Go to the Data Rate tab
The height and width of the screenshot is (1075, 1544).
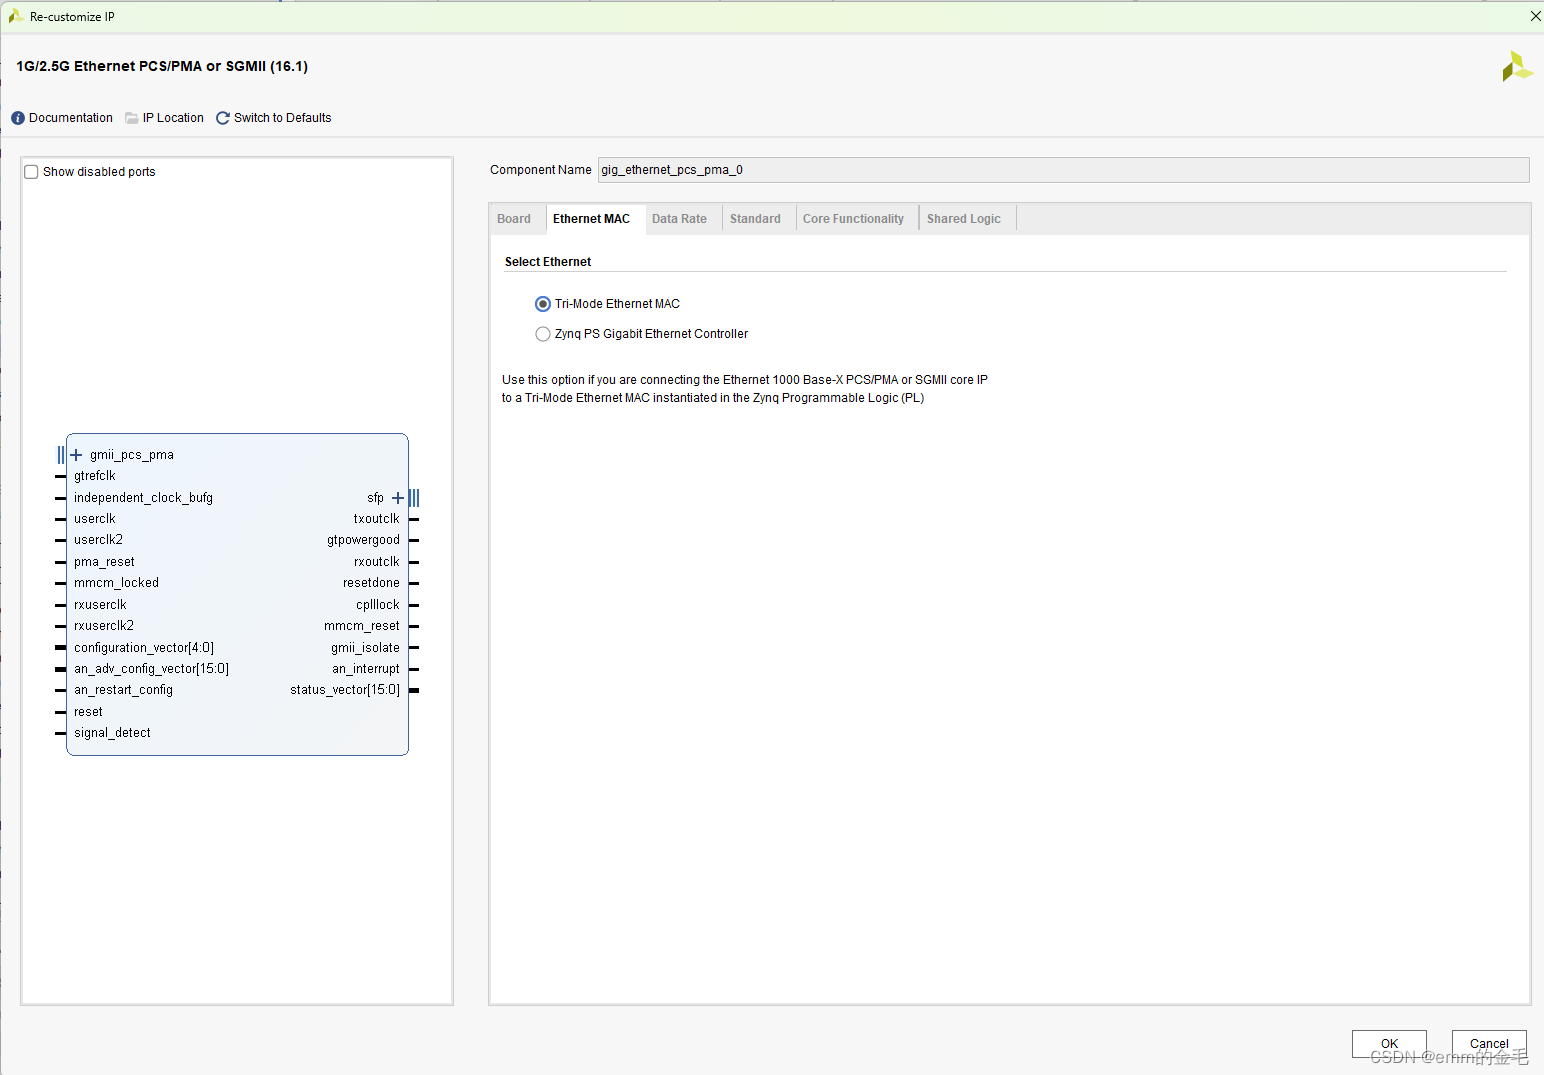click(679, 219)
